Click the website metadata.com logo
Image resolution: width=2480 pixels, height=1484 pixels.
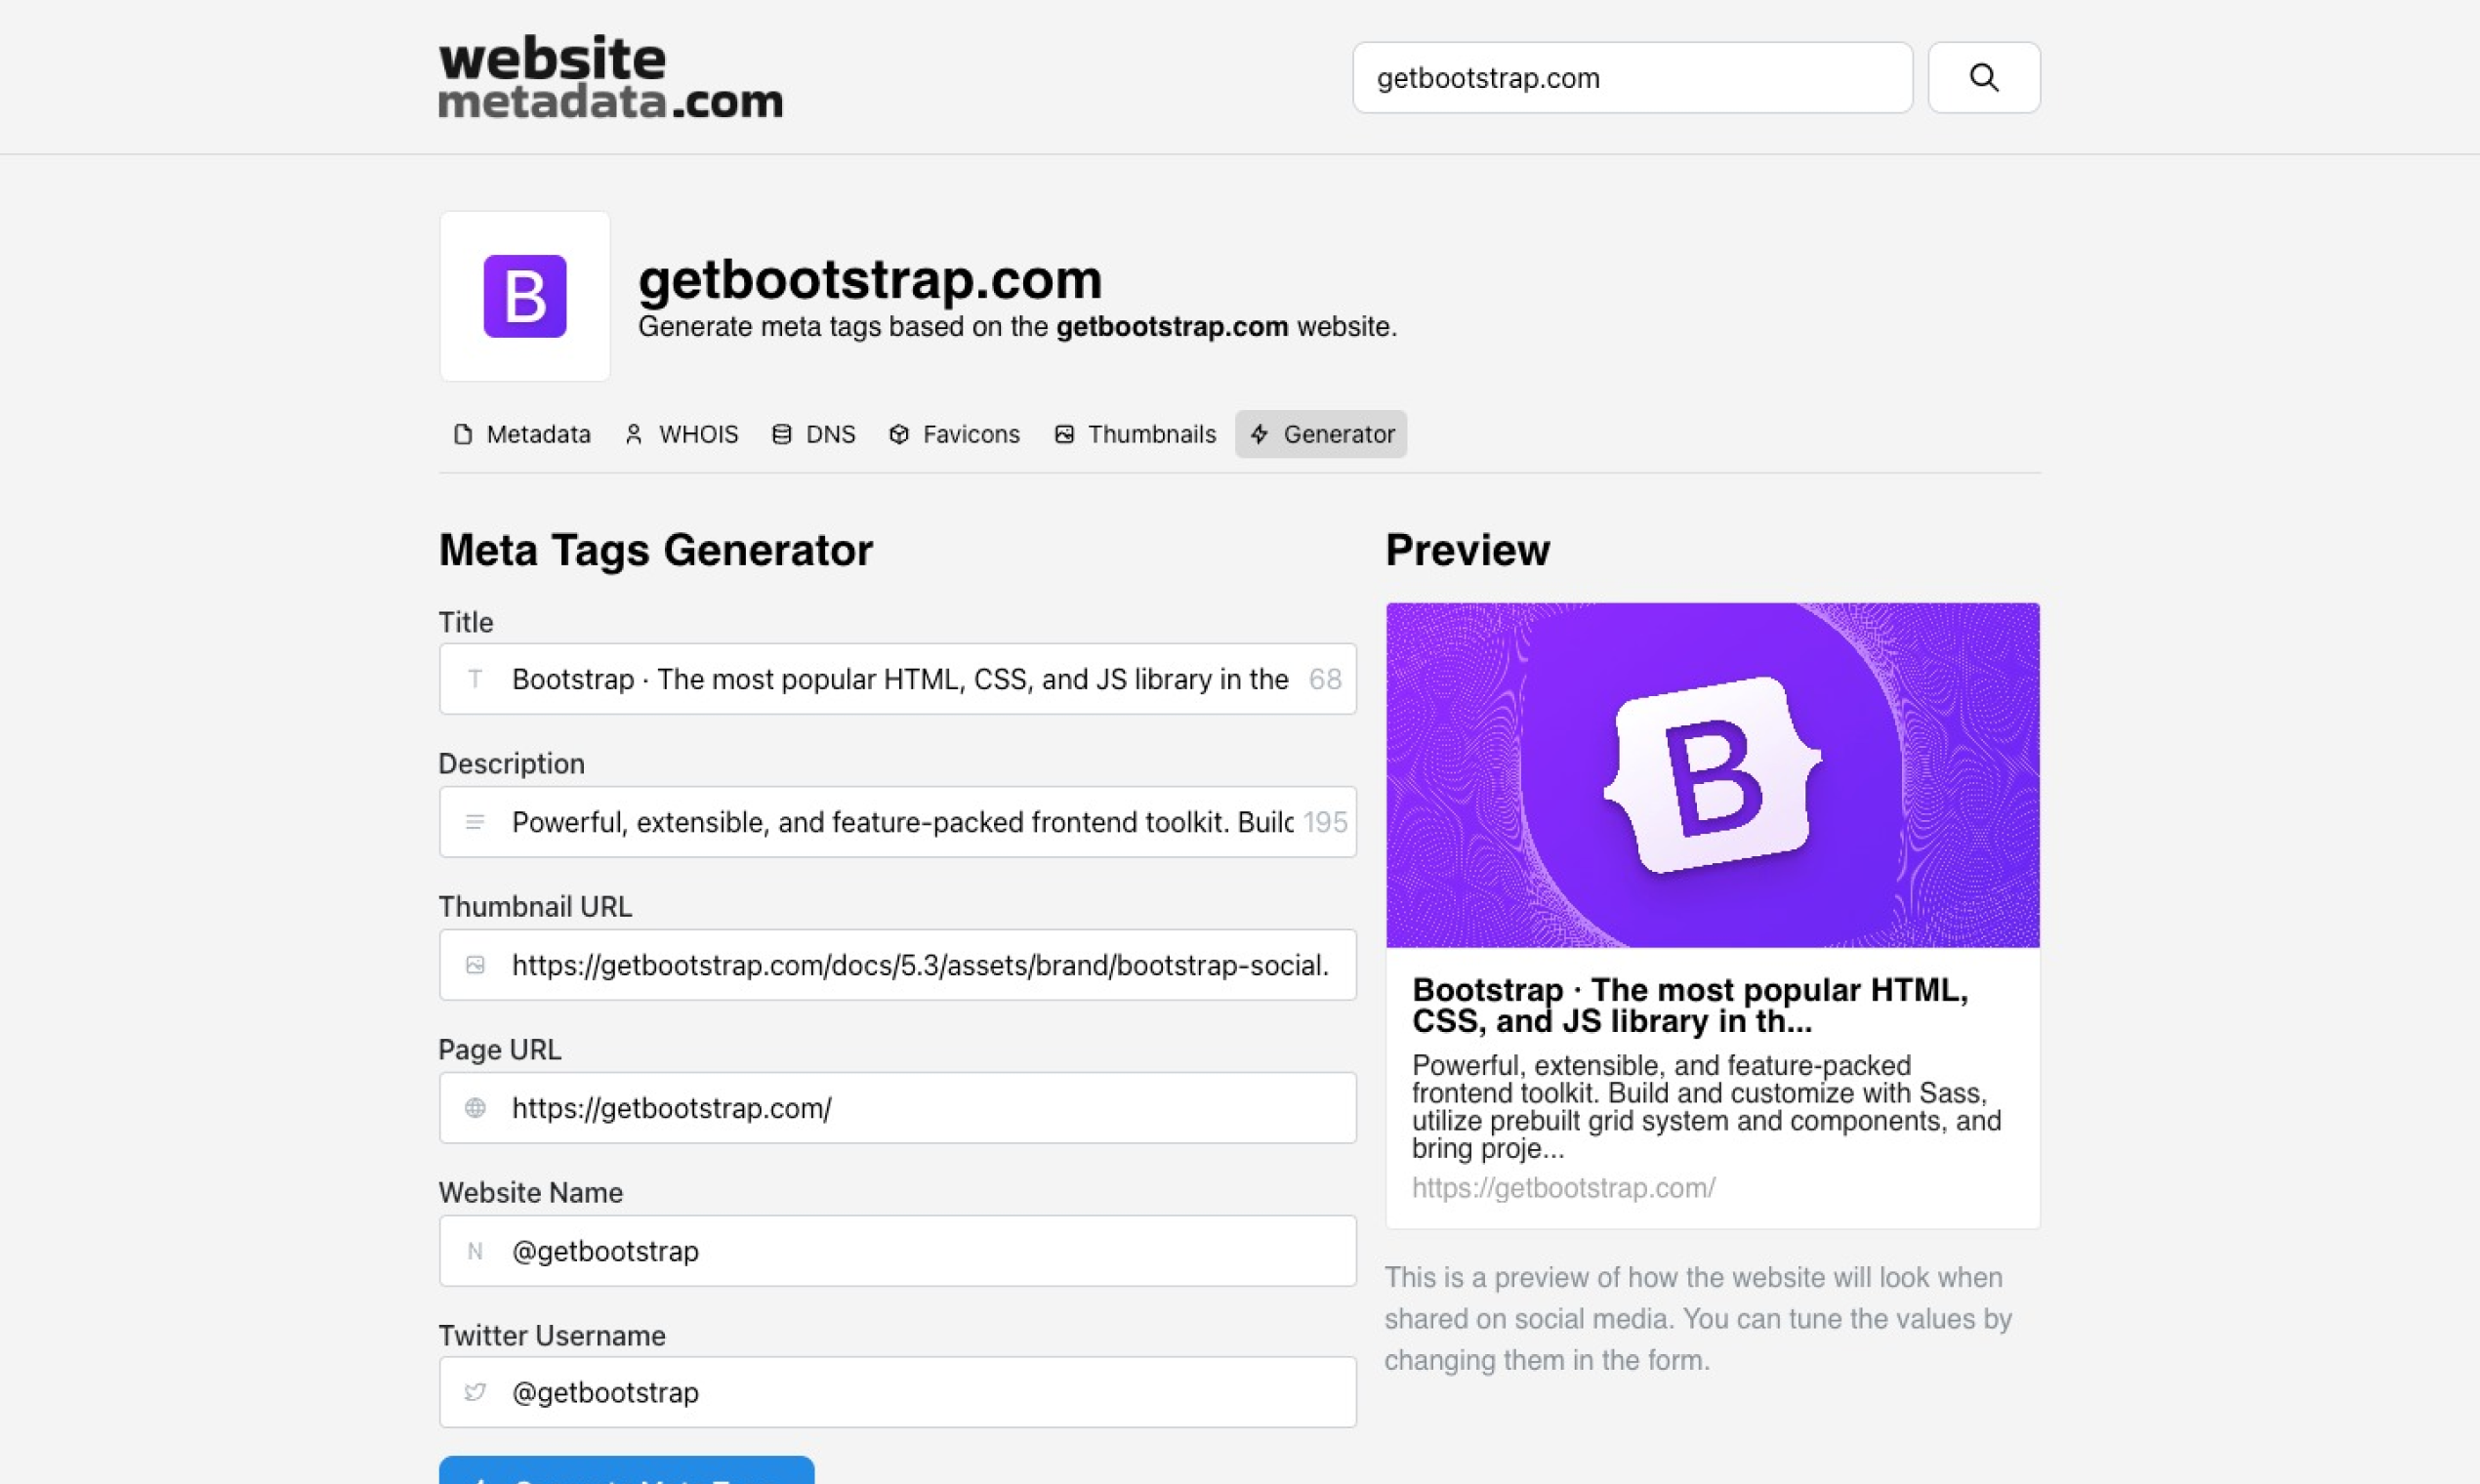[x=610, y=77]
